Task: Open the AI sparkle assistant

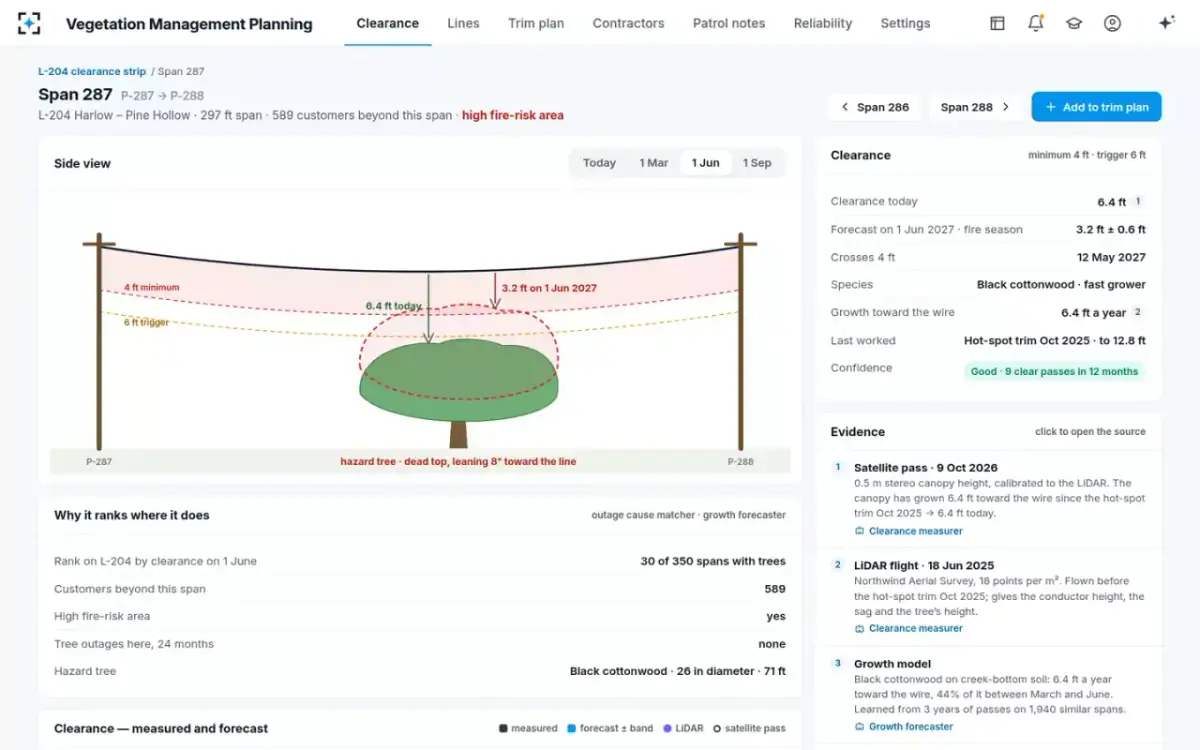Action: click(1166, 23)
